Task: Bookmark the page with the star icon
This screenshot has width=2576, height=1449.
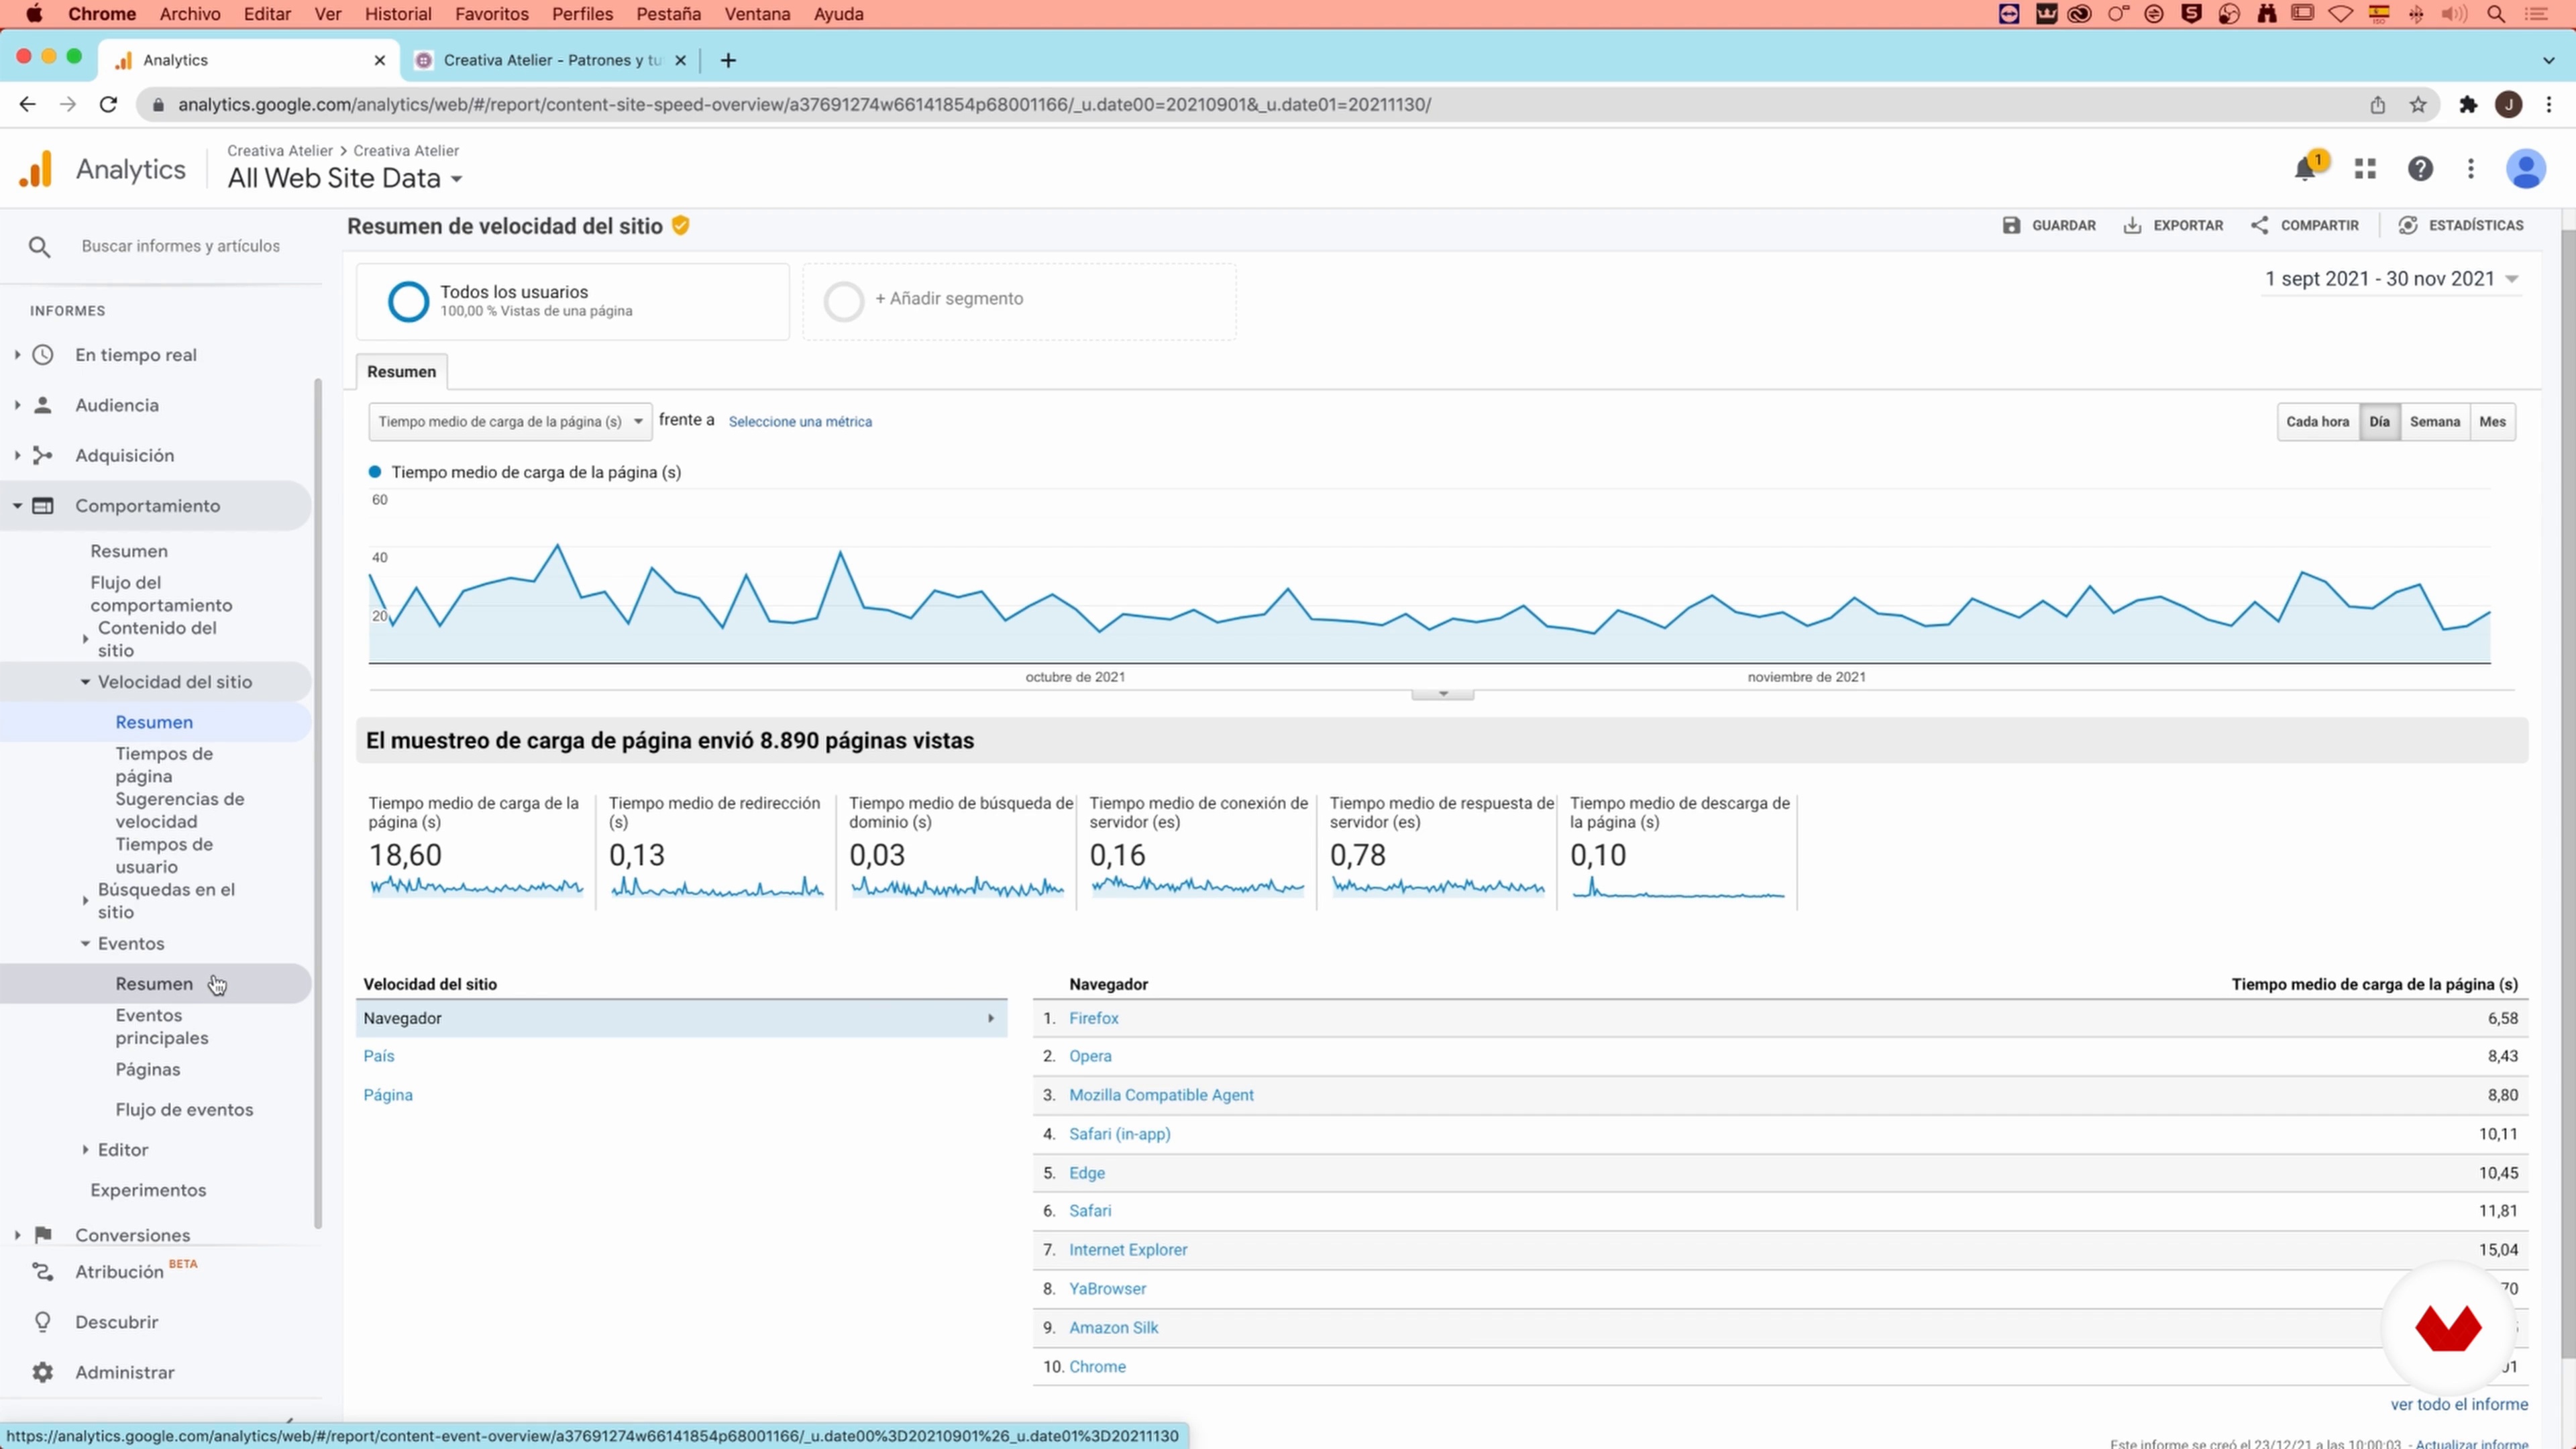Action: point(2418,104)
